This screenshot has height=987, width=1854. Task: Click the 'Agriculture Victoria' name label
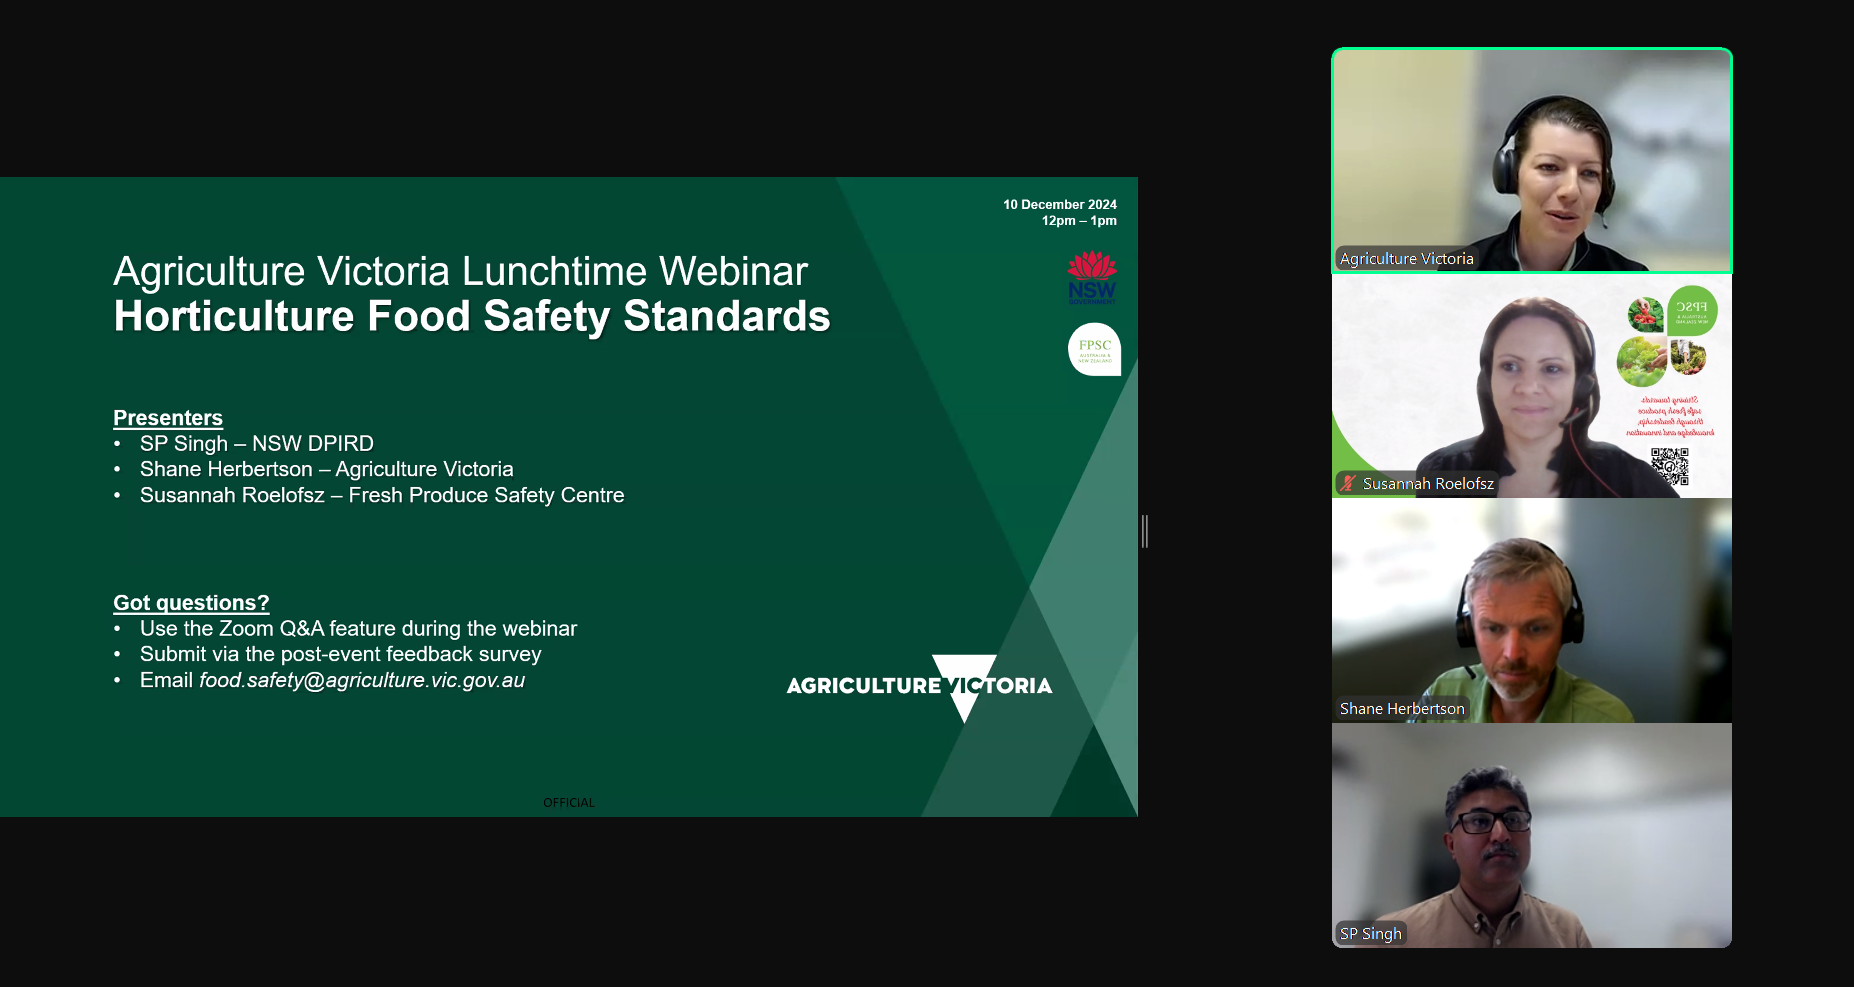click(1406, 259)
